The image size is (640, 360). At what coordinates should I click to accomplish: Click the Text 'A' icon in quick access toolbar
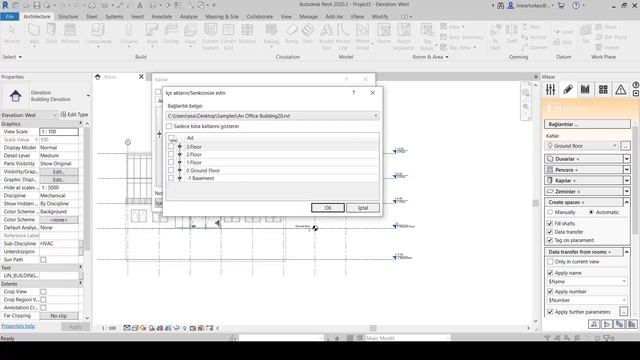[140, 5]
